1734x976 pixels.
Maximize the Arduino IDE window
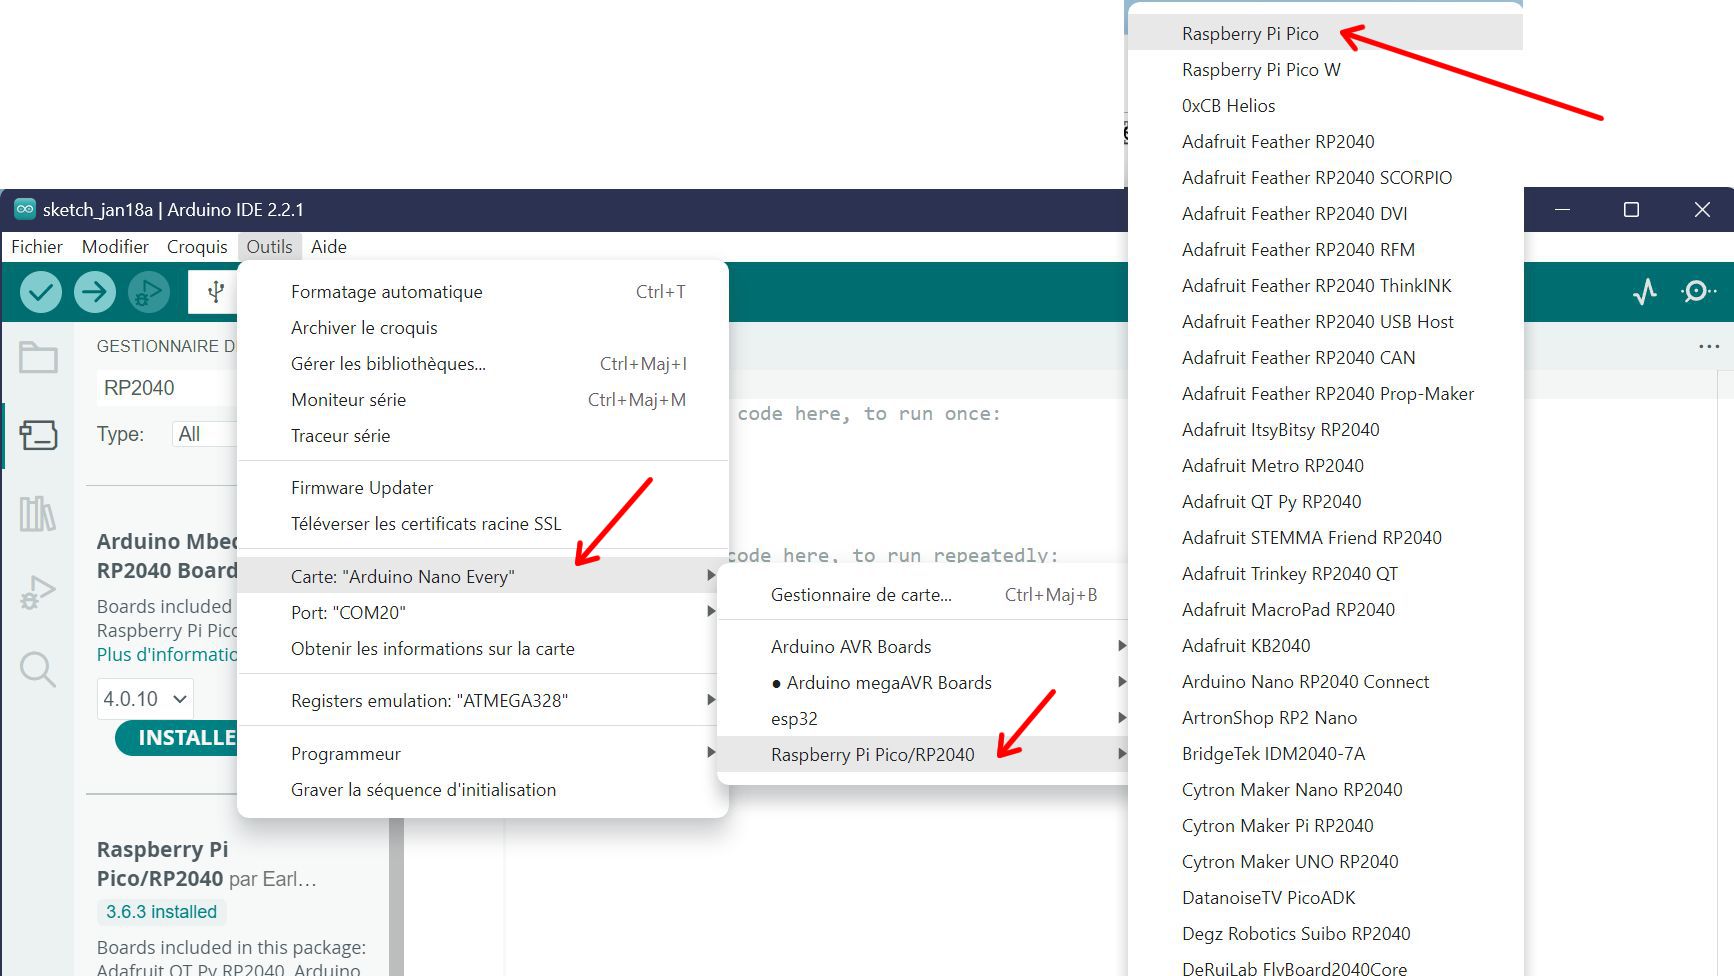click(1631, 209)
